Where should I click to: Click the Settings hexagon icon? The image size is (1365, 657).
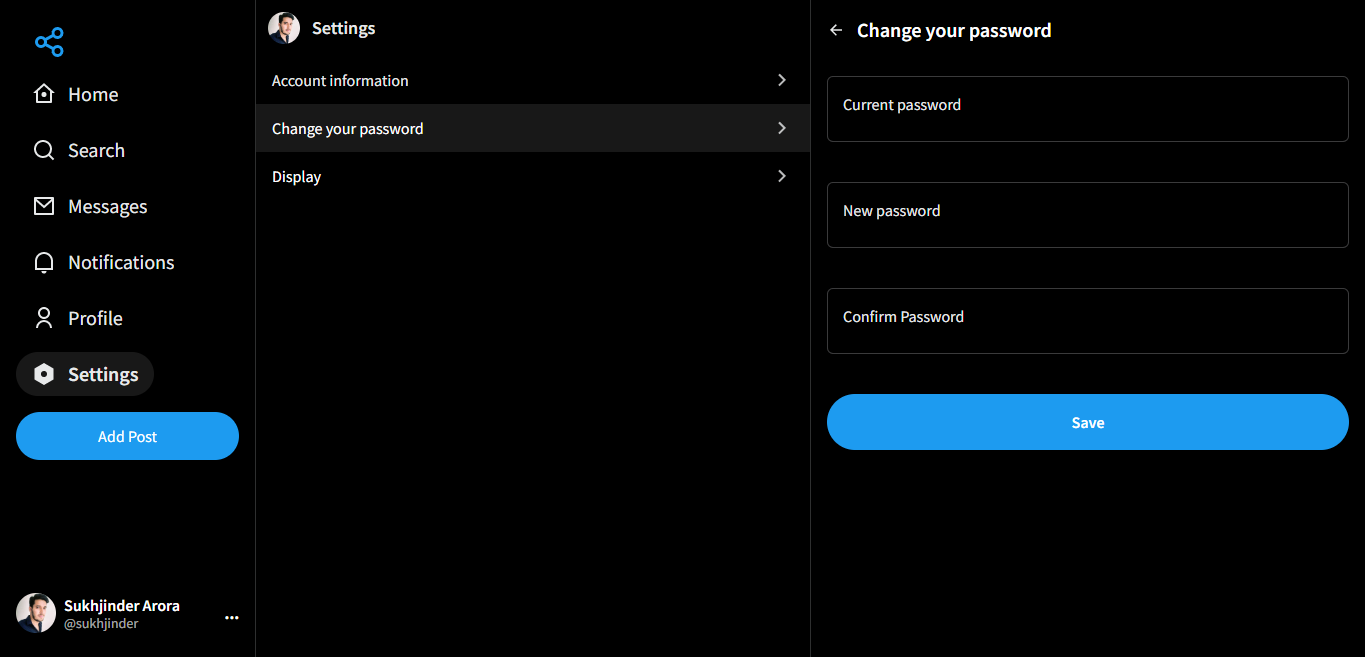(x=44, y=374)
